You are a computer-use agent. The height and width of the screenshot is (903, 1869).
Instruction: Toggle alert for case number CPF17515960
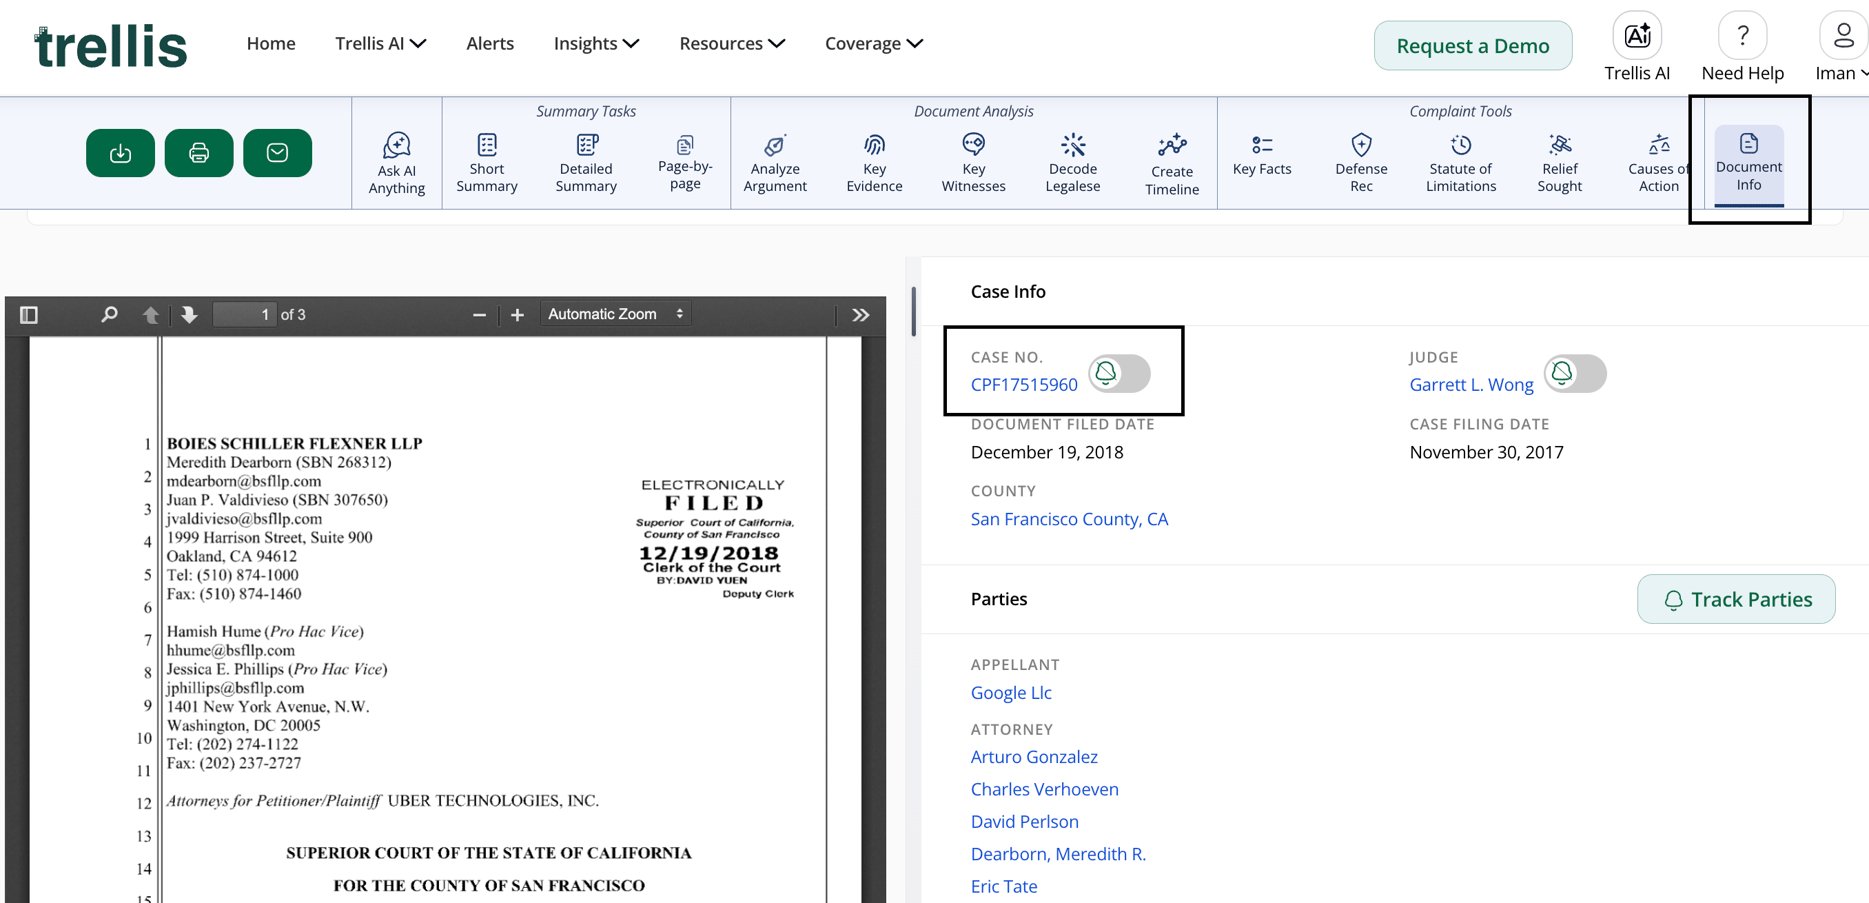point(1120,373)
